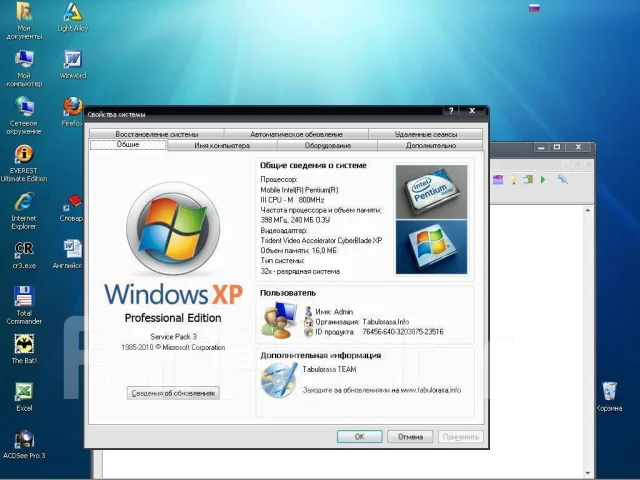Viewport: 640px width, 480px height.
Task: Click the Отмена button
Action: point(410,436)
